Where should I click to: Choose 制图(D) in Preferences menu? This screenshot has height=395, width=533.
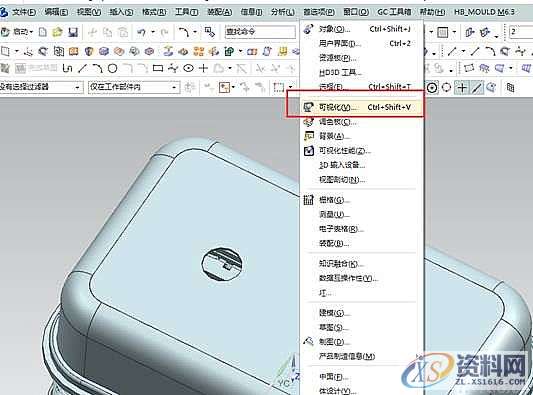(361, 342)
